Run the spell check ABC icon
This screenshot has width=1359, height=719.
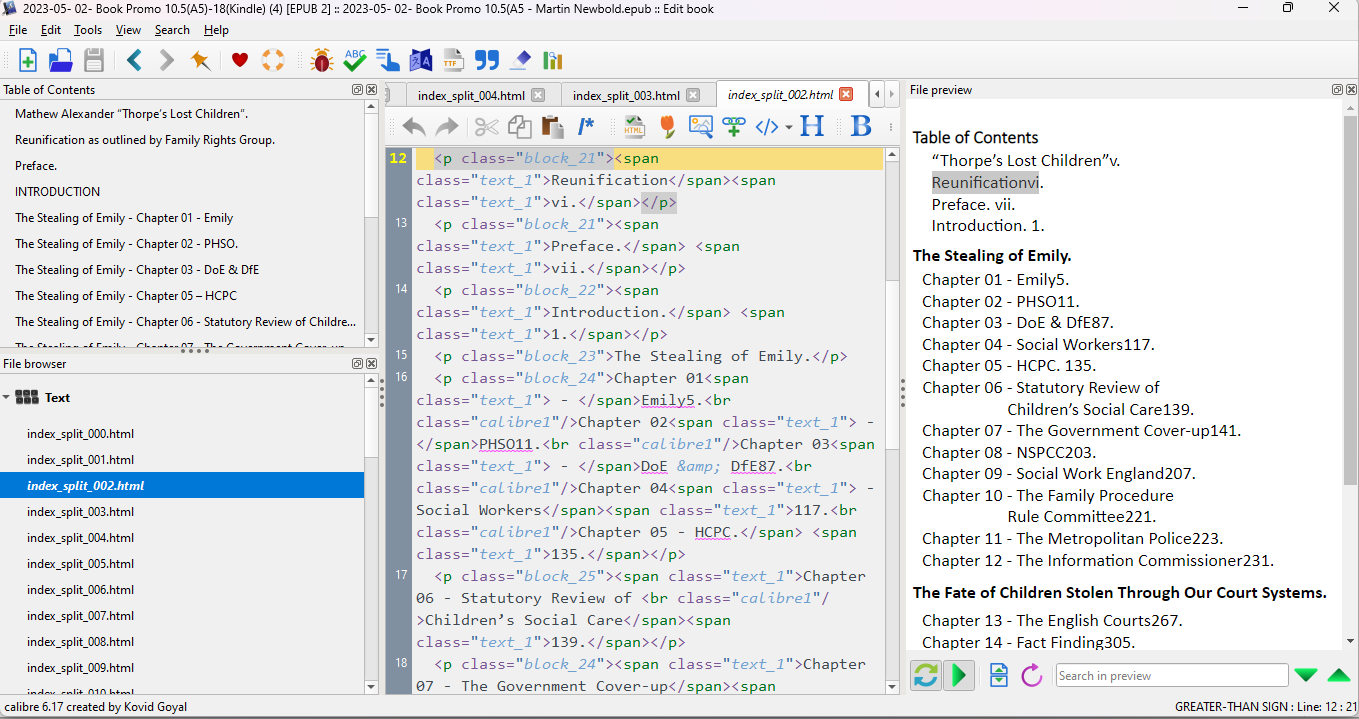[x=354, y=61]
